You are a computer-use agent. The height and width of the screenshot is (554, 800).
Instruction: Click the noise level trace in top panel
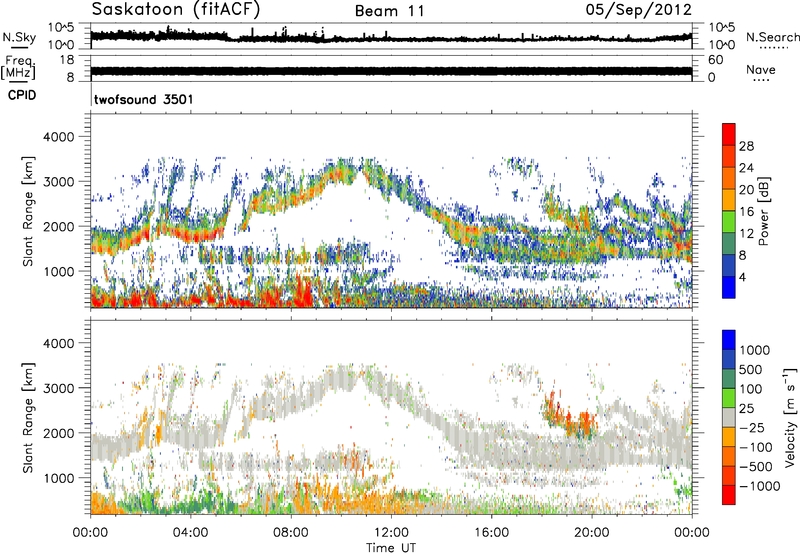(391, 36)
